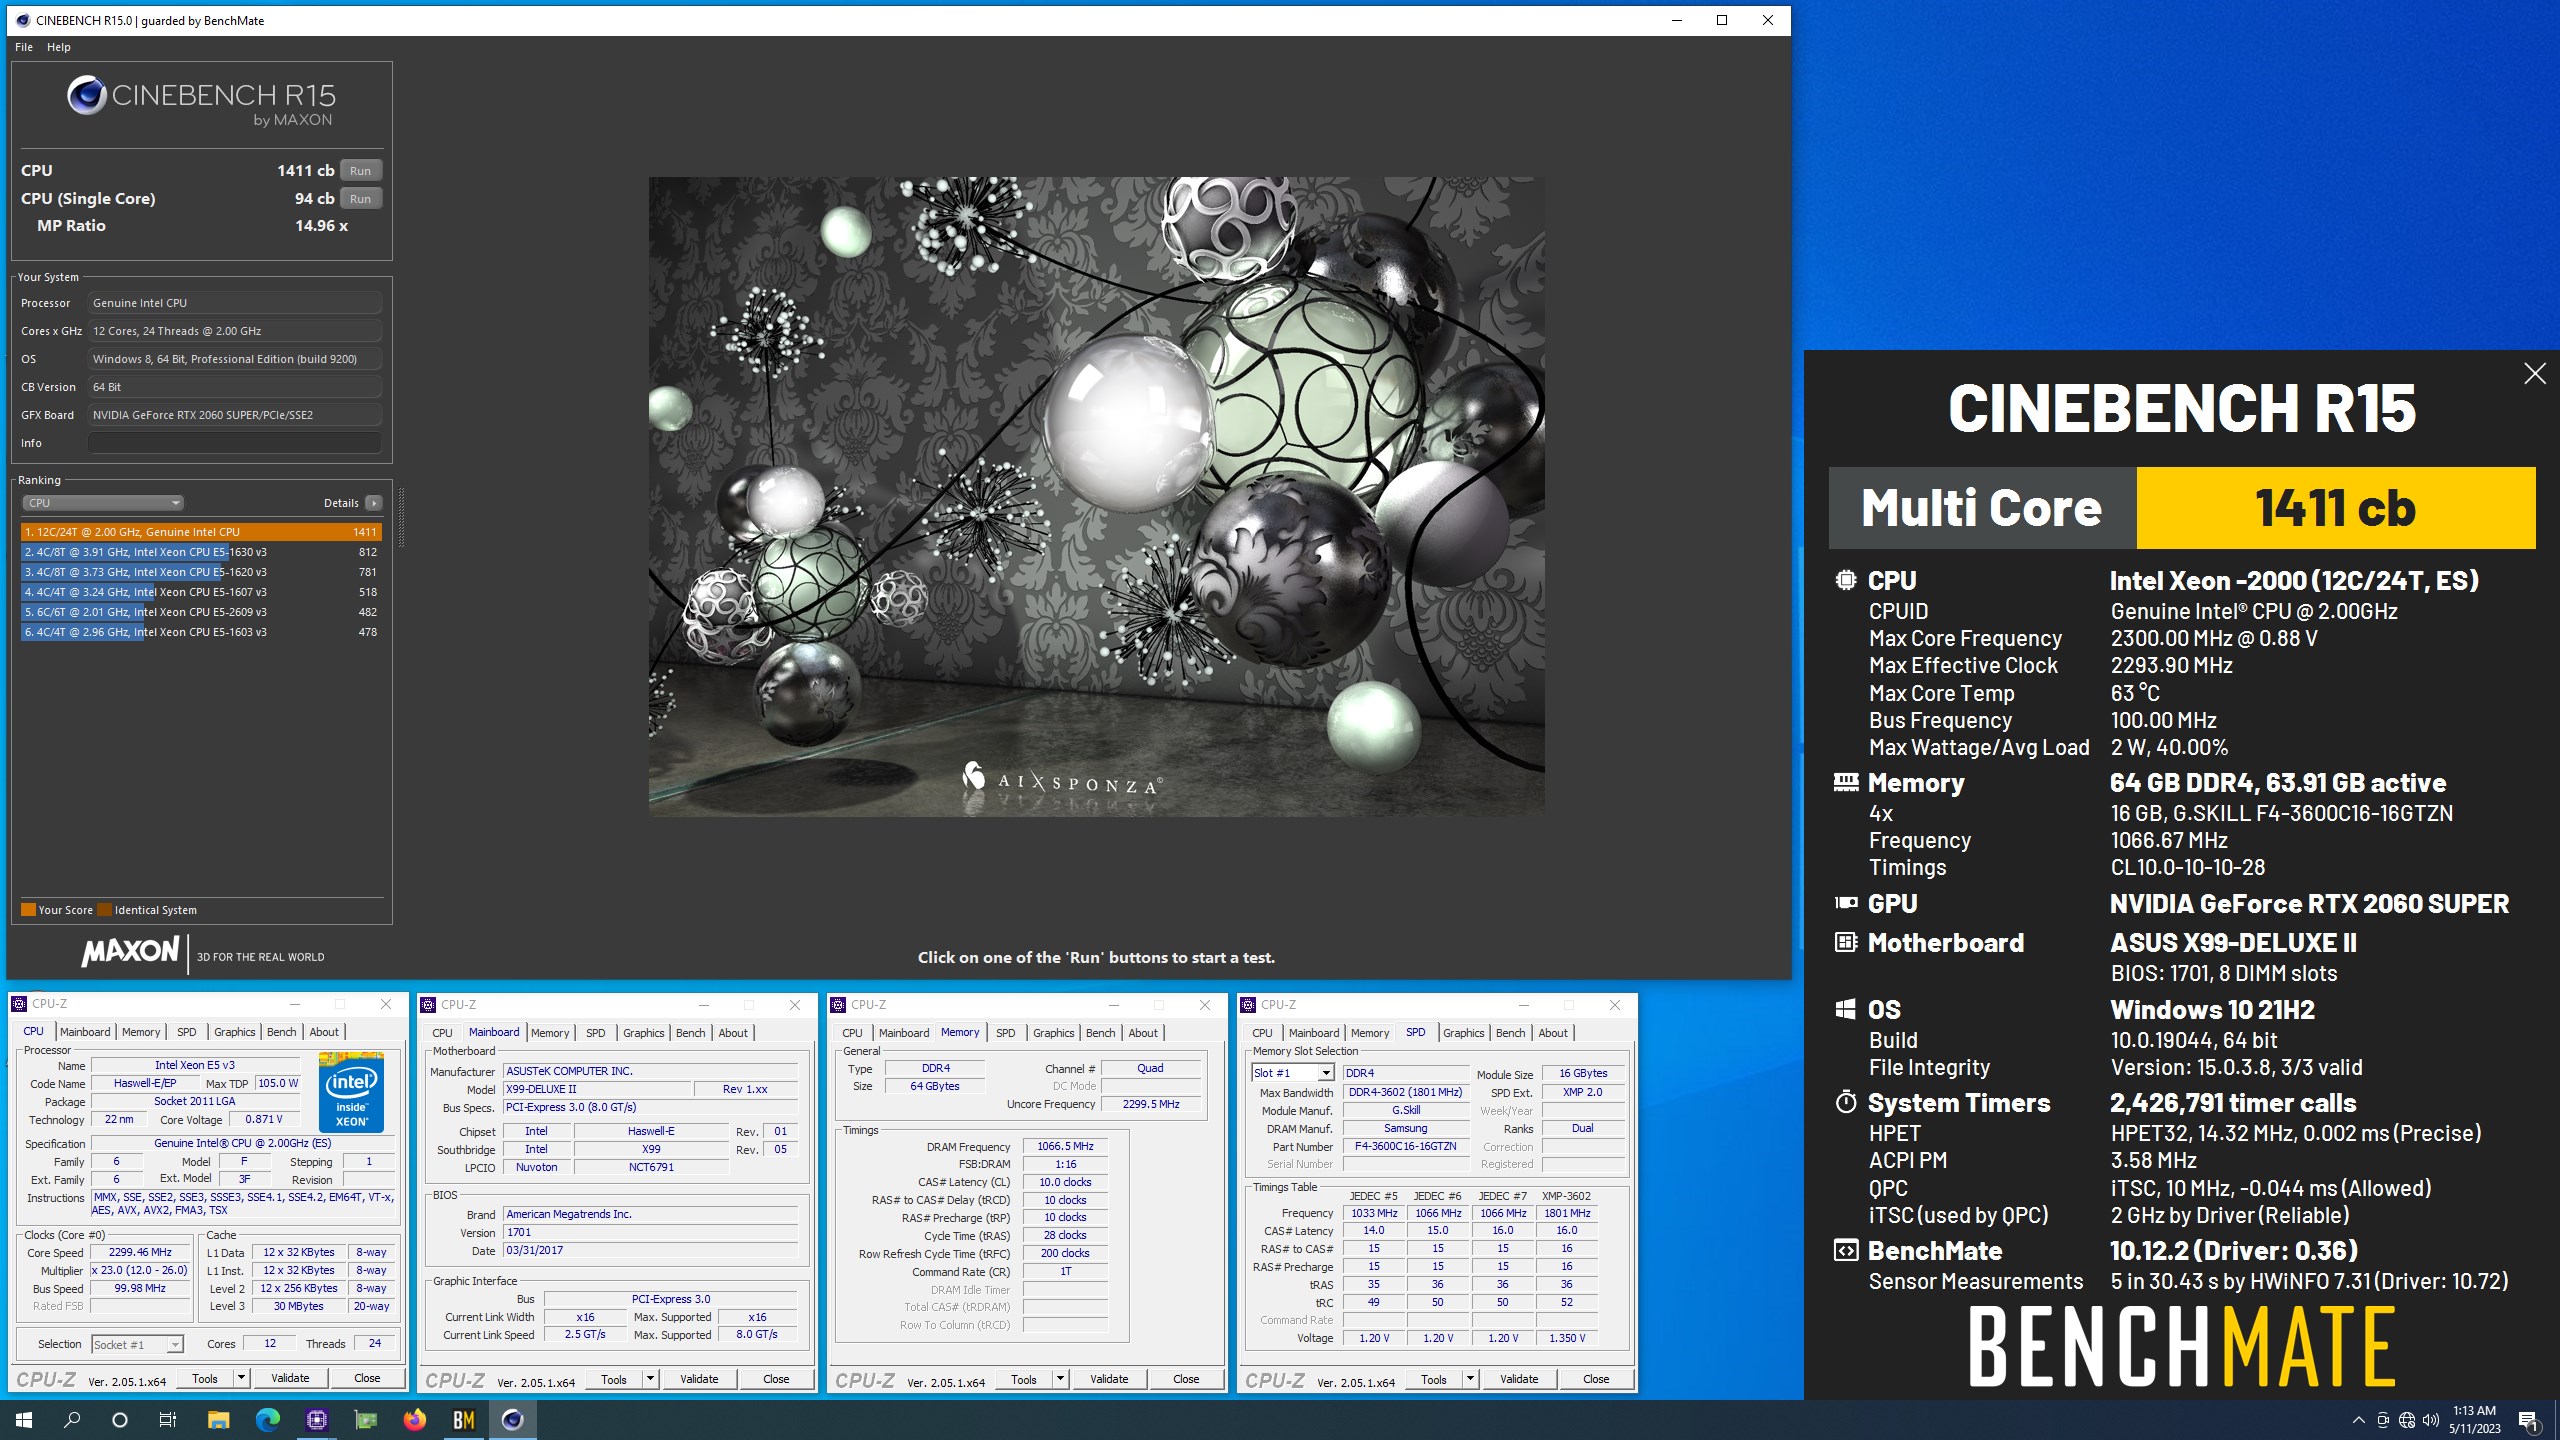Viewport: 2560px width, 1440px height.
Task: Click the rendered spheres image preview
Action: 1097,497
